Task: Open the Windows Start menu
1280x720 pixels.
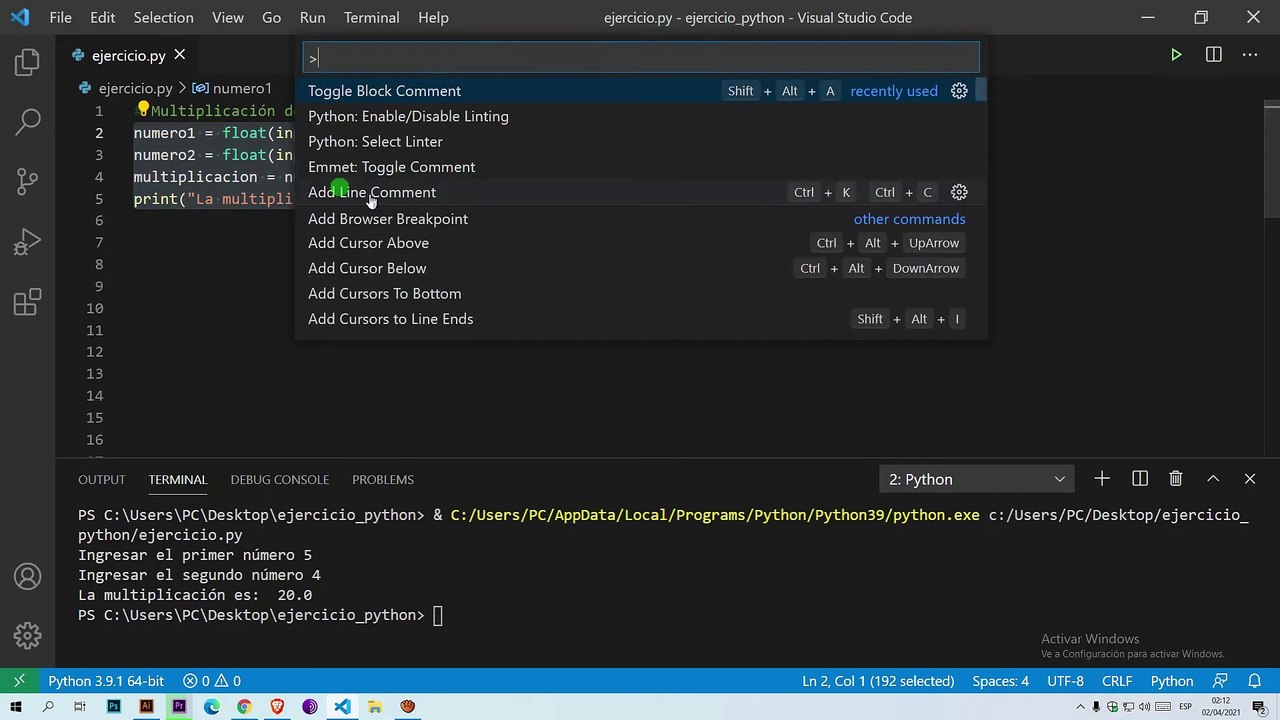Action: click(16, 707)
